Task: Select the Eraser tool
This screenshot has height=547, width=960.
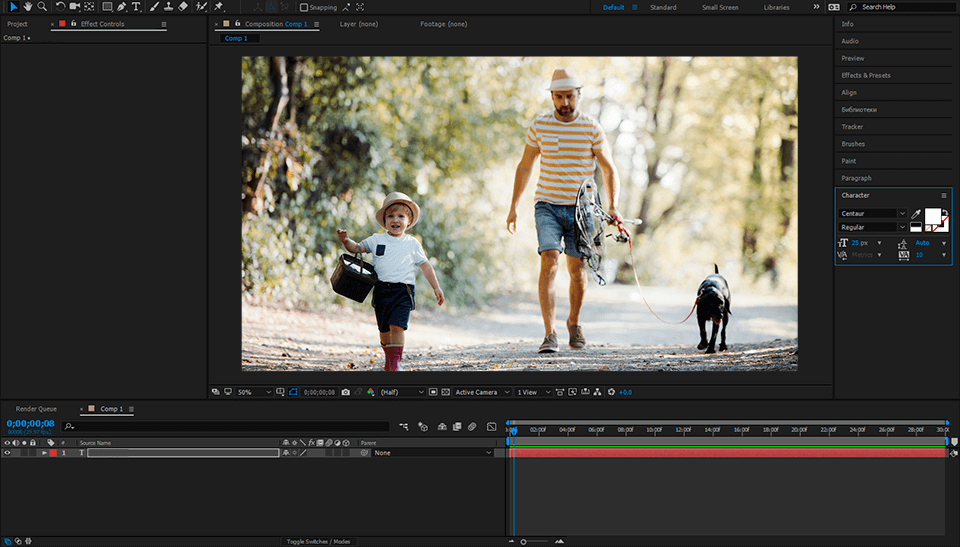Action: tap(183, 7)
